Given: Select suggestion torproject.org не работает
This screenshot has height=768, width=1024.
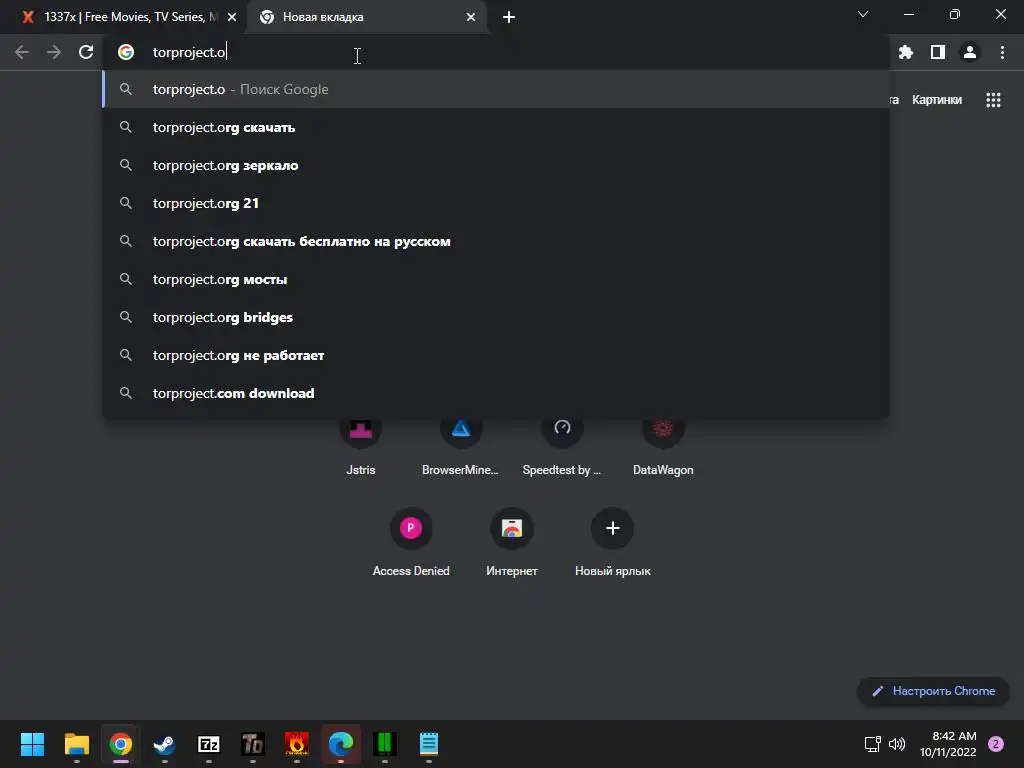Looking at the screenshot, I should pyautogui.click(x=496, y=355).
